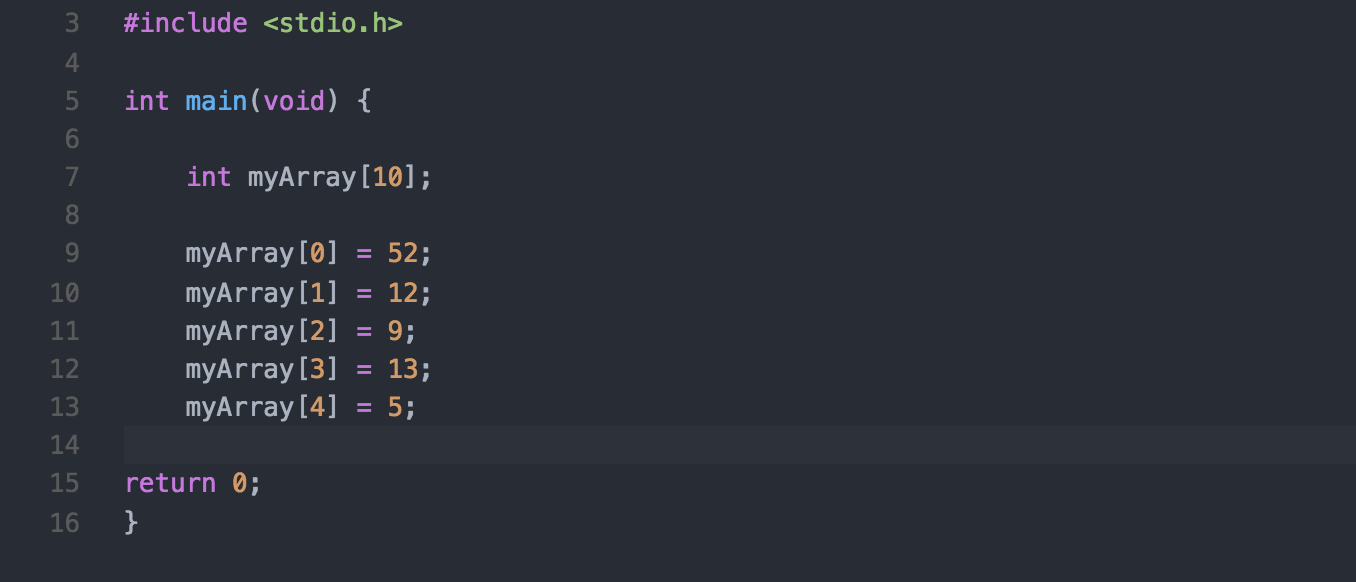Click the value 52 assigned to myArray[0]
The height and width of the screenshot is (582, 1356).
[x=402, y=254]
